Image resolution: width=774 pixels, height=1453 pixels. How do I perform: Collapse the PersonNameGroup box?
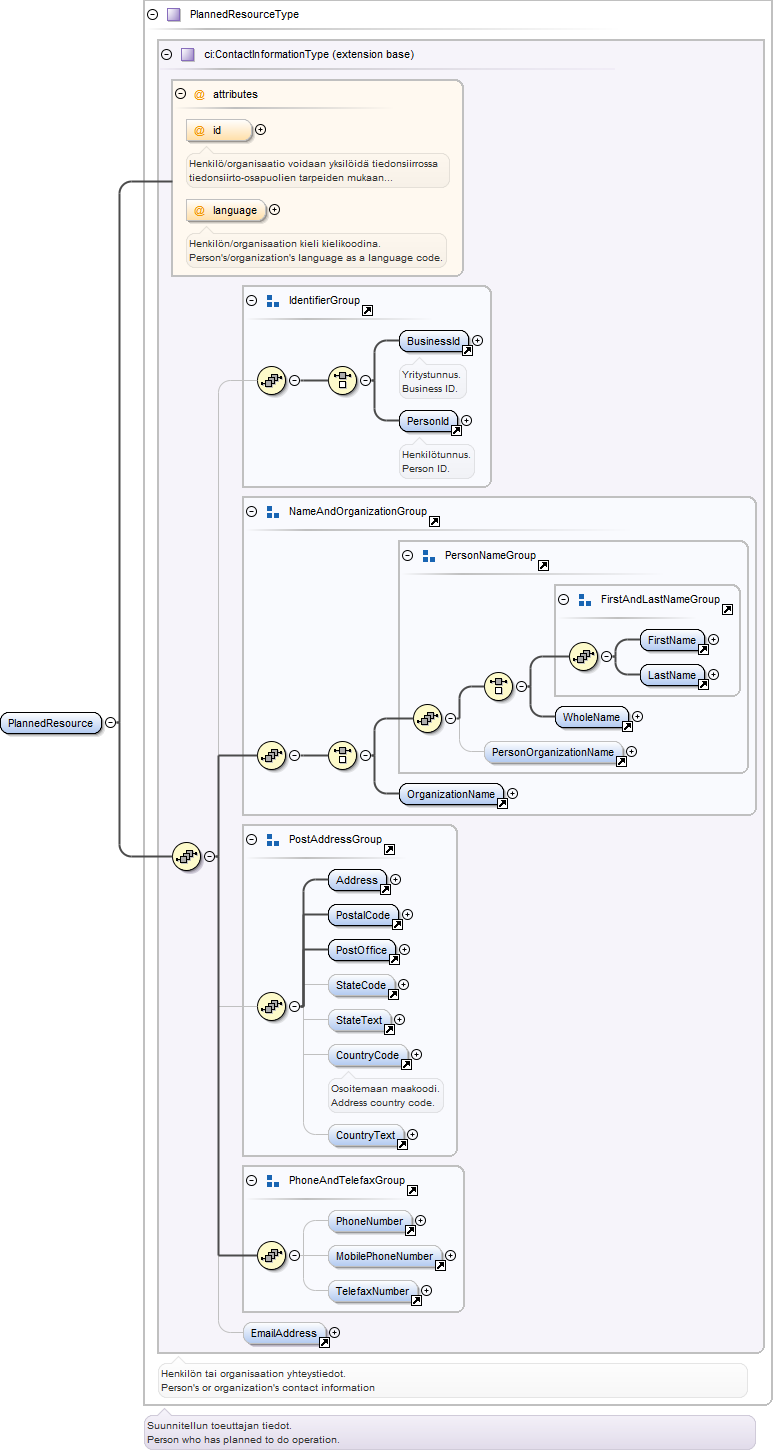pos(408,555)
